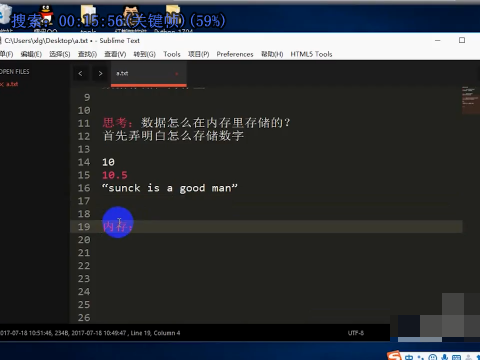This screenshot has height=360, width=480.
Task: Click the Sogou voice input microphone icon
Action: (x=444, y=357)
